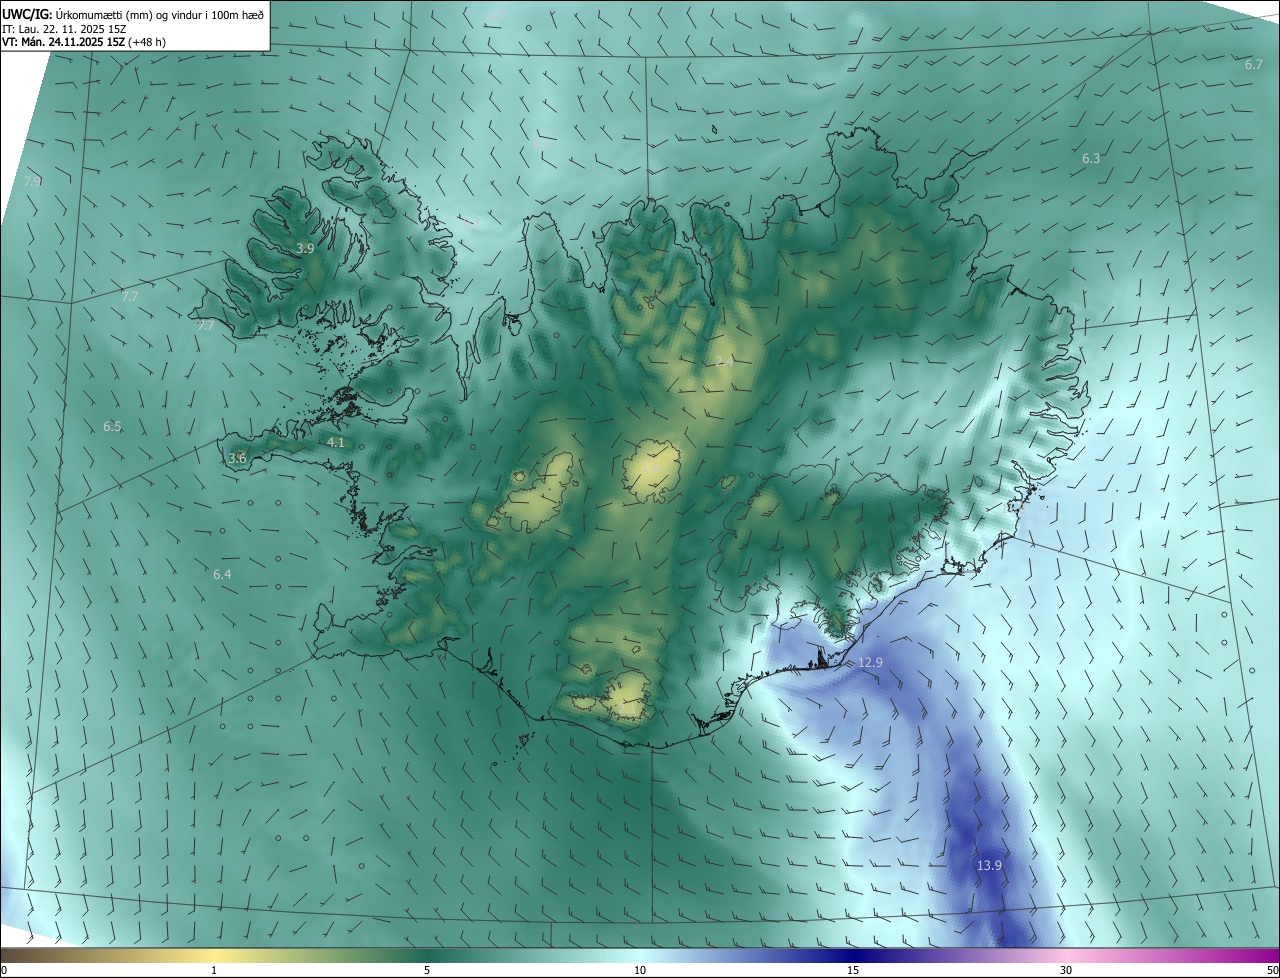
Task: Click the 4.1 value label
Action: [x=336, y=442]
